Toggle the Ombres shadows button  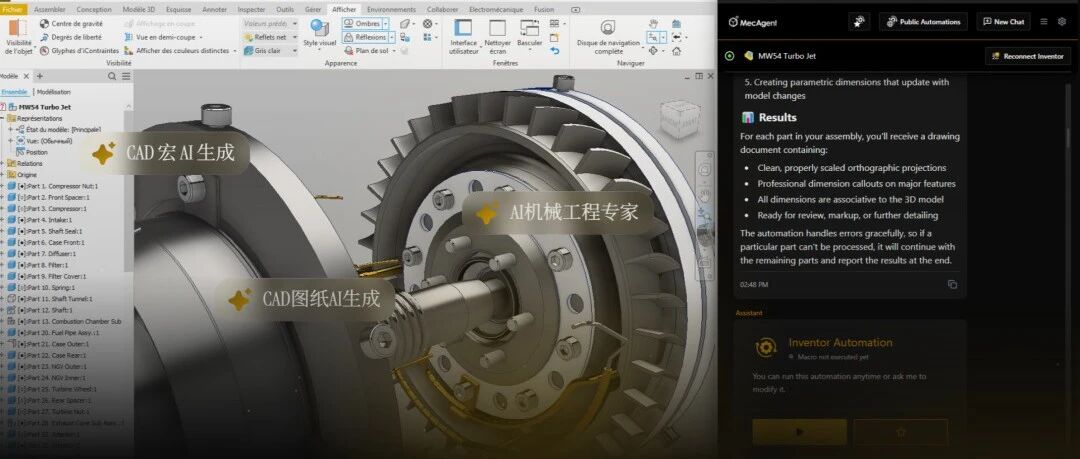(x=362, y=23)
